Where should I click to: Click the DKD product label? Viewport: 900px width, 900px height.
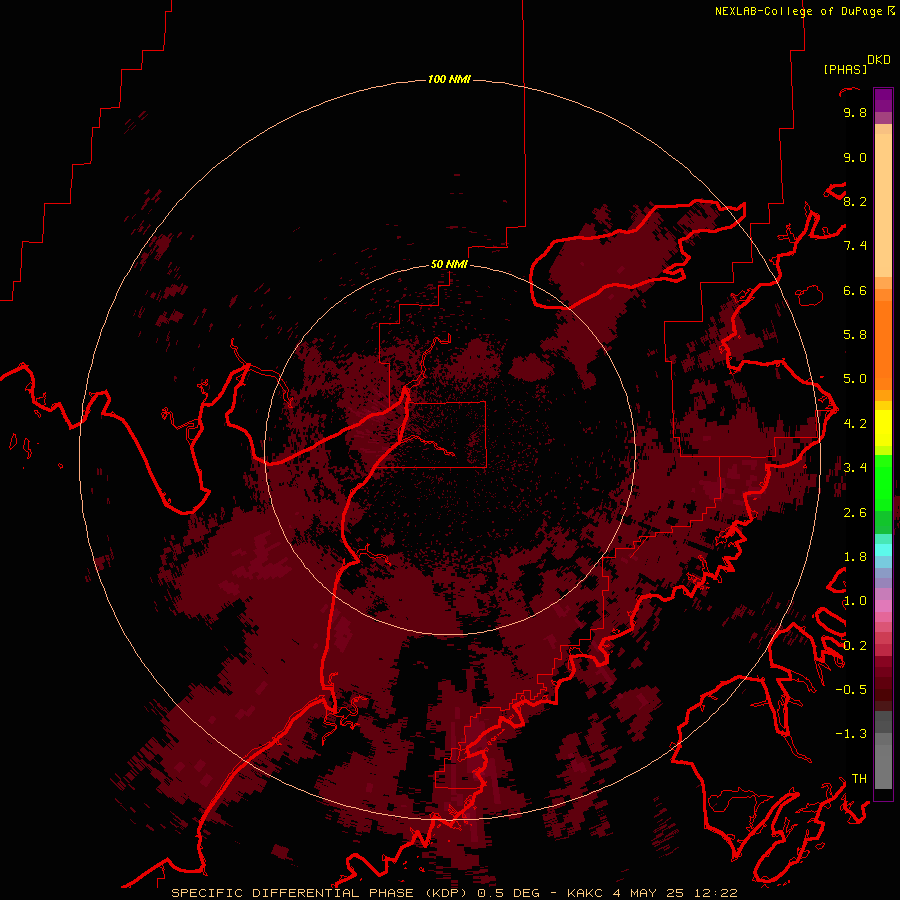(878, 60)
